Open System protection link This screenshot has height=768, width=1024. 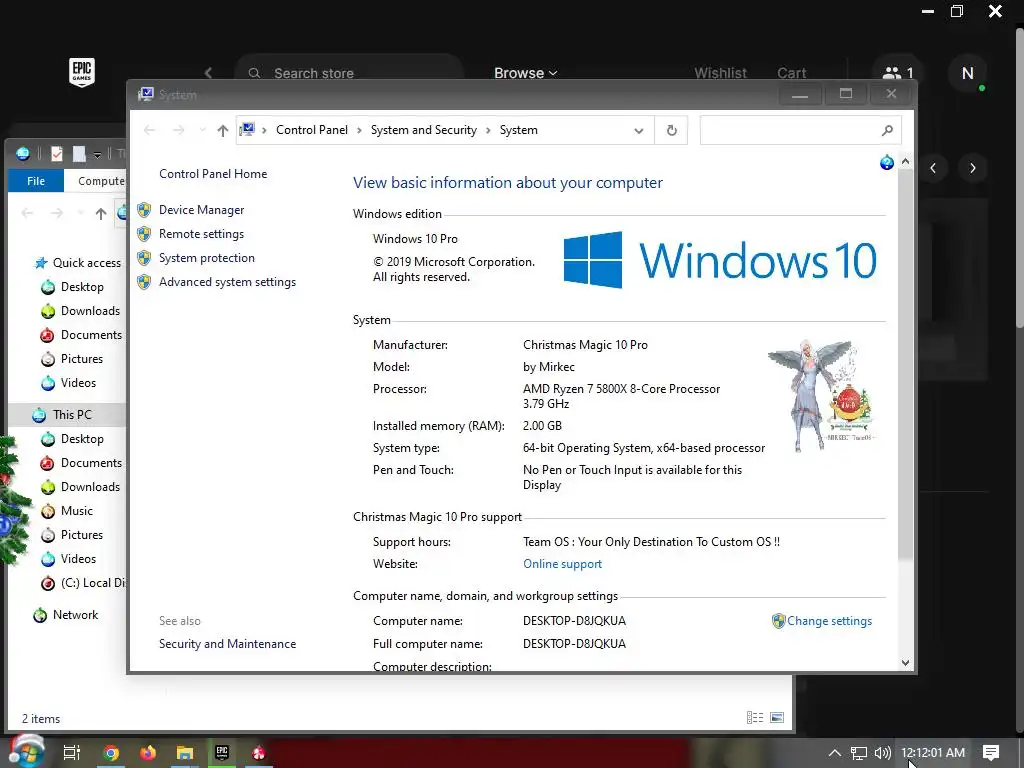pyautogui.click(x=206, y=258)
